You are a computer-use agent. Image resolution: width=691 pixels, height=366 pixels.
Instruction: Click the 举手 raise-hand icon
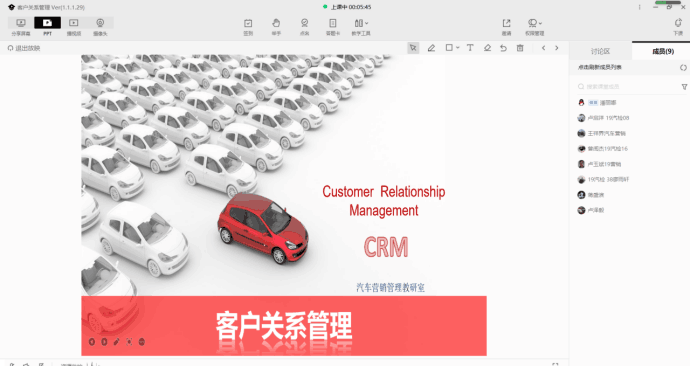coord(276,27)
